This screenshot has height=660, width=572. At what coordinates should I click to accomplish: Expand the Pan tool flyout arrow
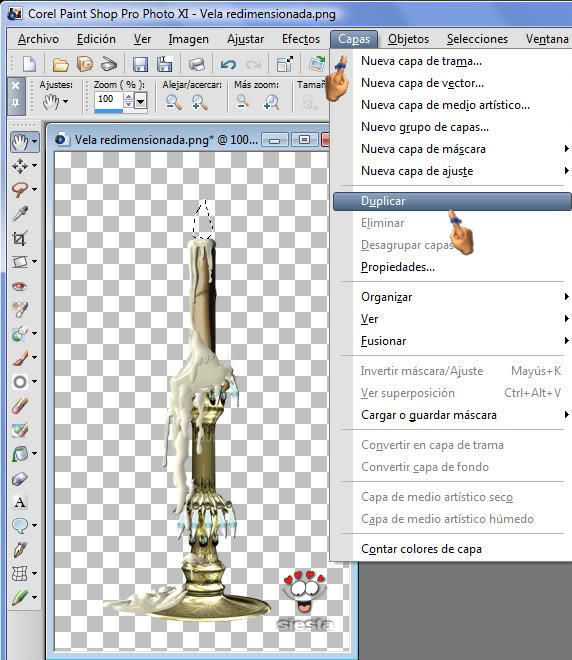pos(35,142)
